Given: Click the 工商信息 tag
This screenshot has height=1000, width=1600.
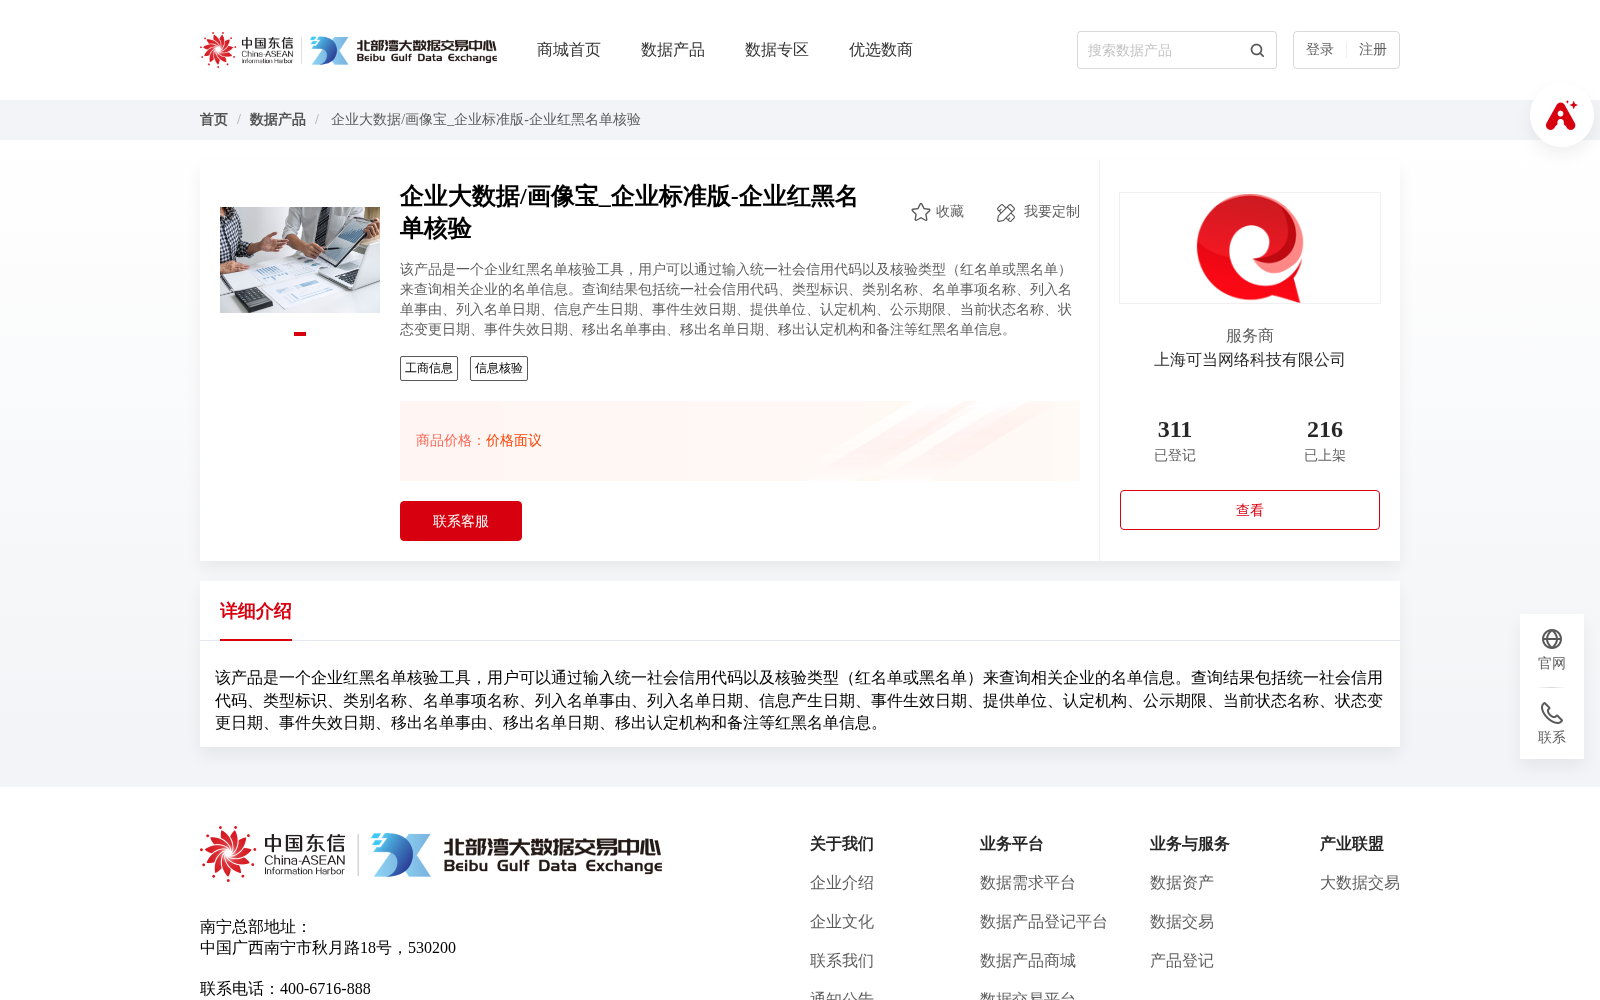Looking at the screenshot, I should (x=429, y=368).
